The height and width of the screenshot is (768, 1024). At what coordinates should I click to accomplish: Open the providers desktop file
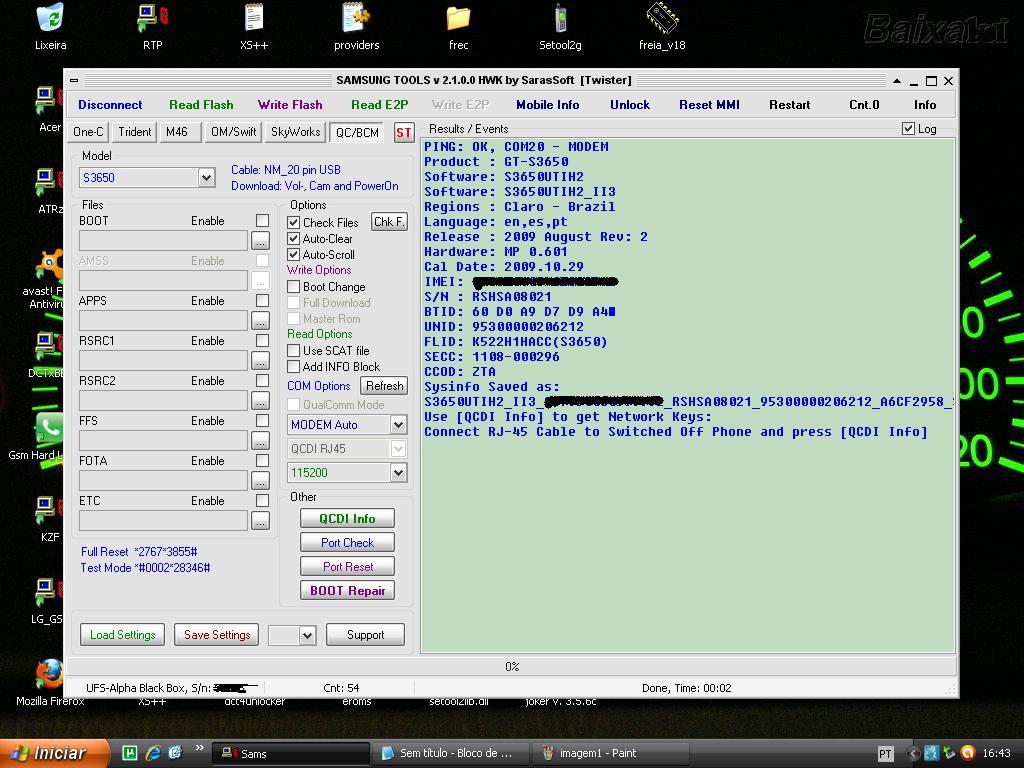(x=356, y=27)
